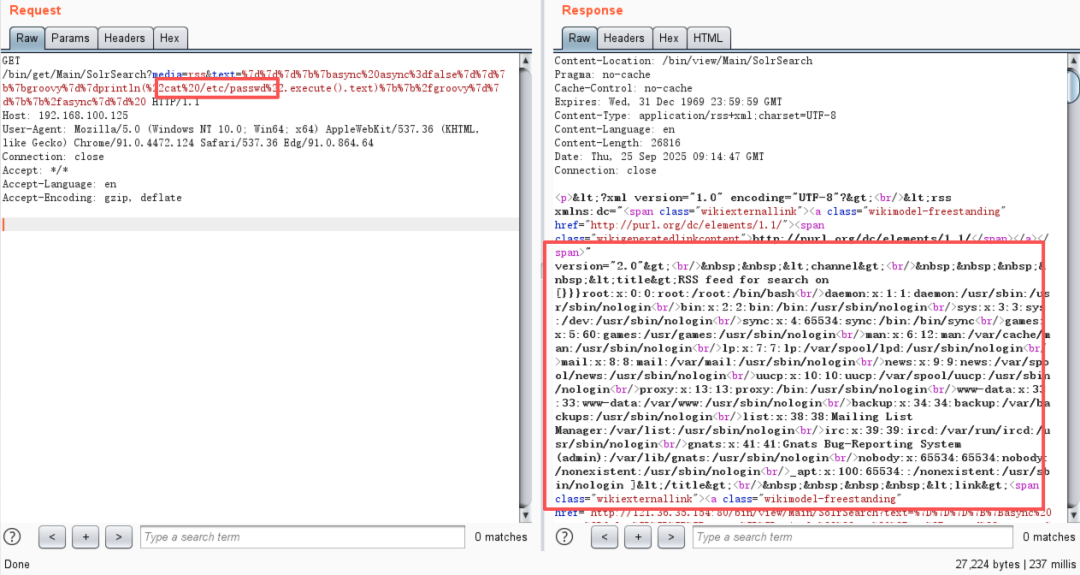Switch to Request Params tab
The height and width of the screenshot is (575, 1080).
point(70,38)
